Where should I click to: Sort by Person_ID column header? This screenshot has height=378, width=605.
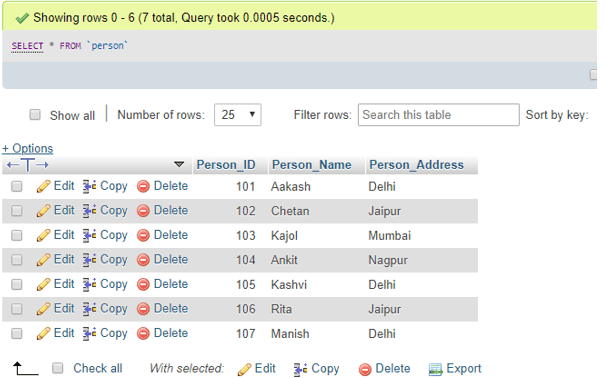tap(226, 165)
